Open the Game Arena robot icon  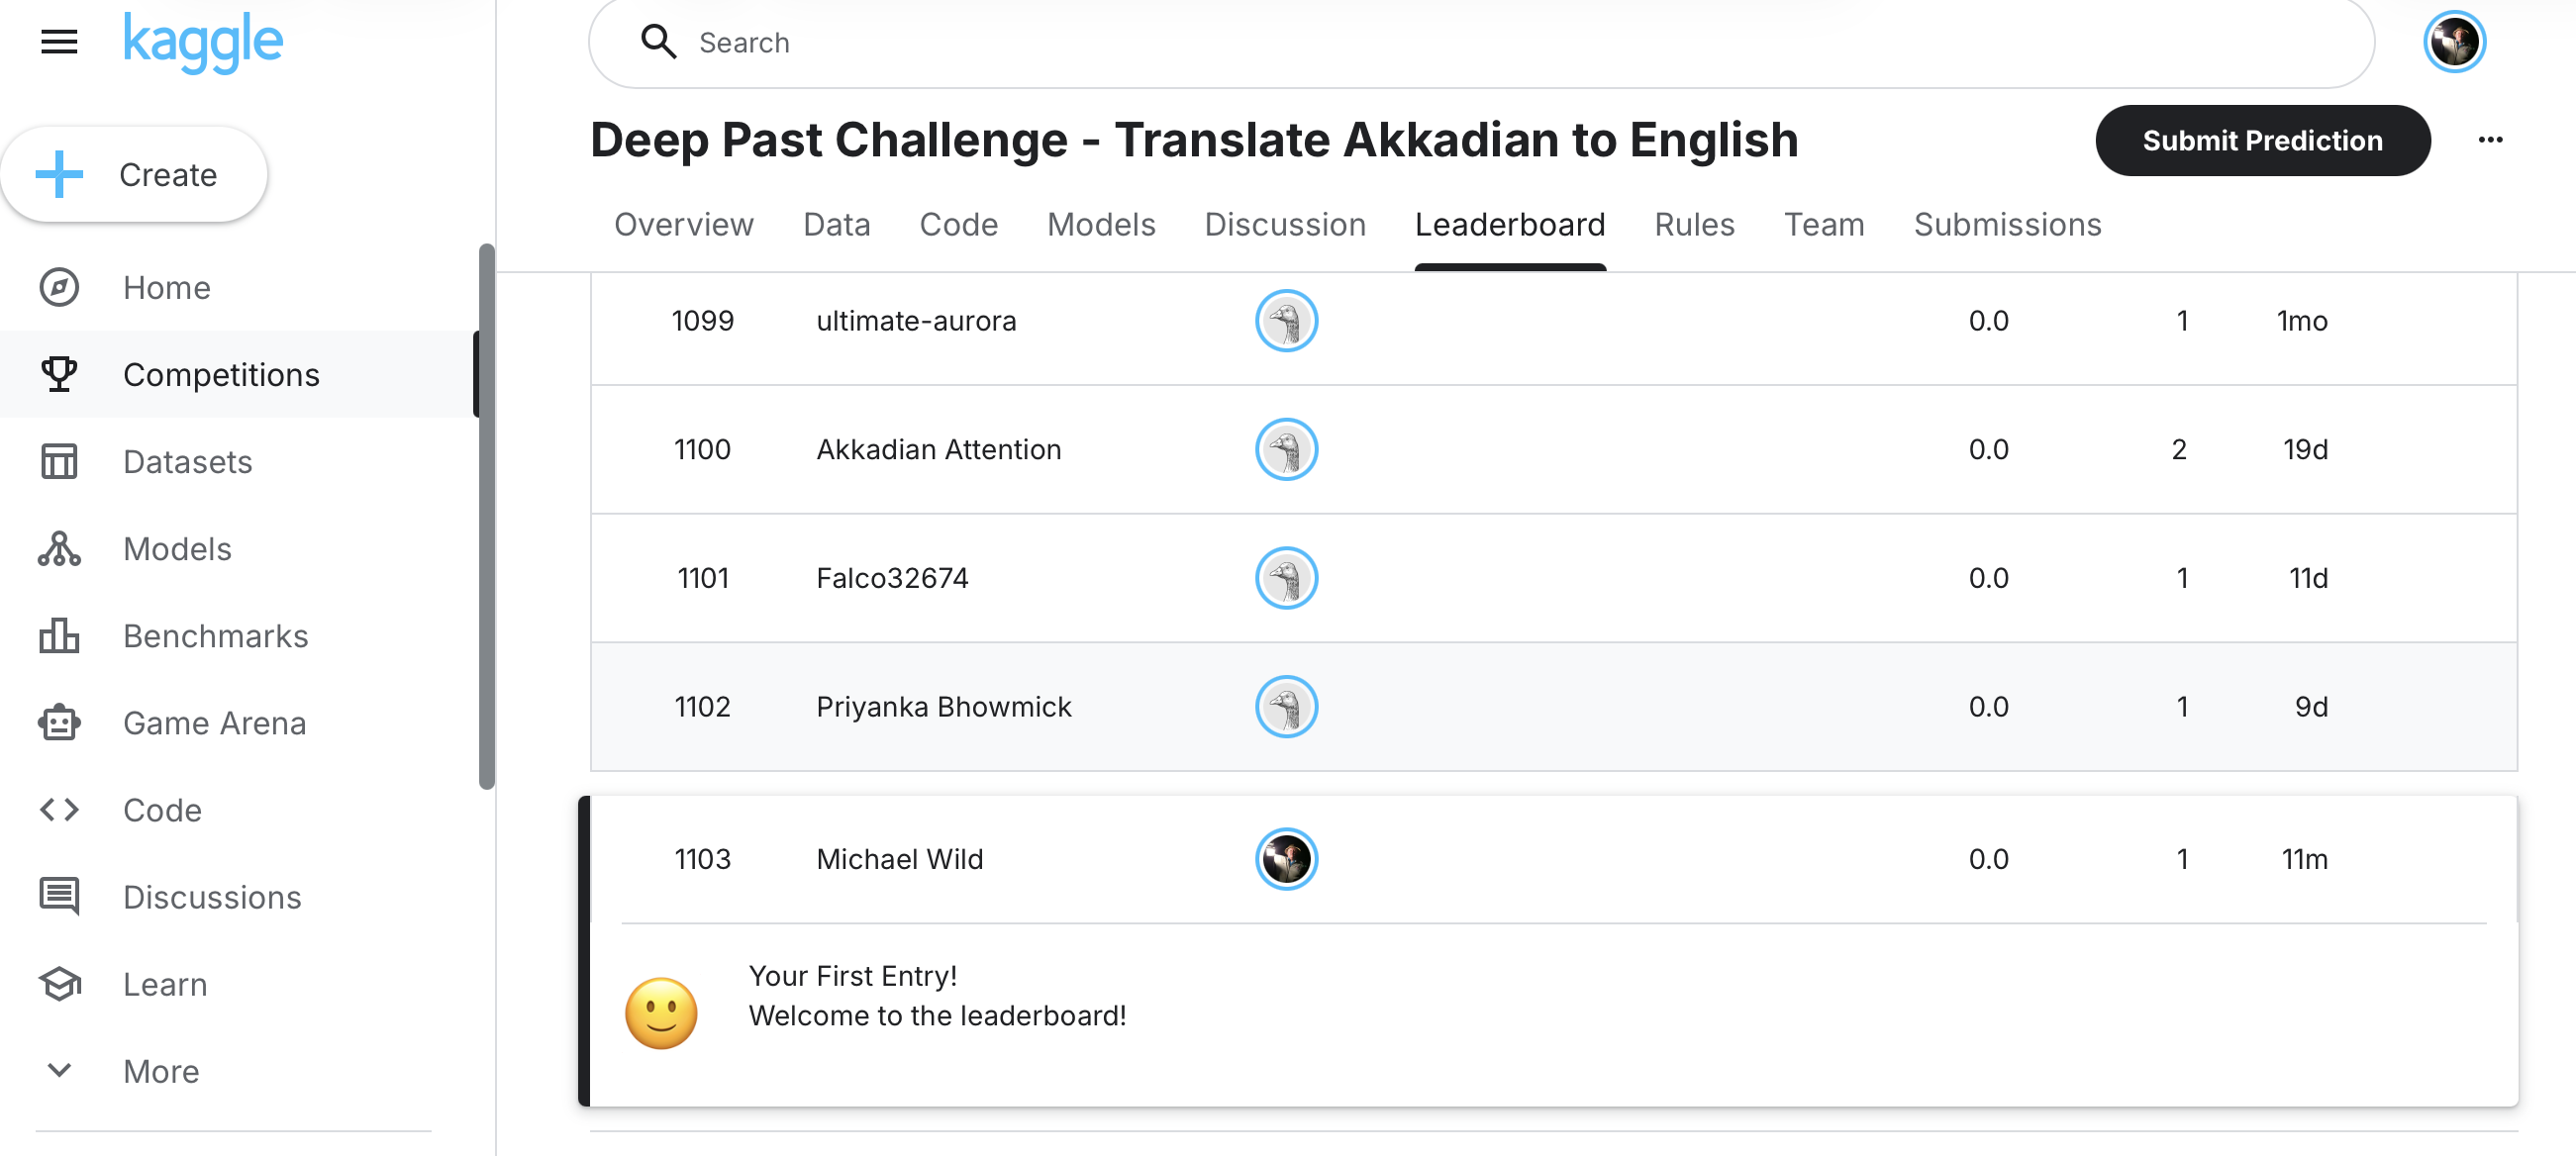pos(59,723)
